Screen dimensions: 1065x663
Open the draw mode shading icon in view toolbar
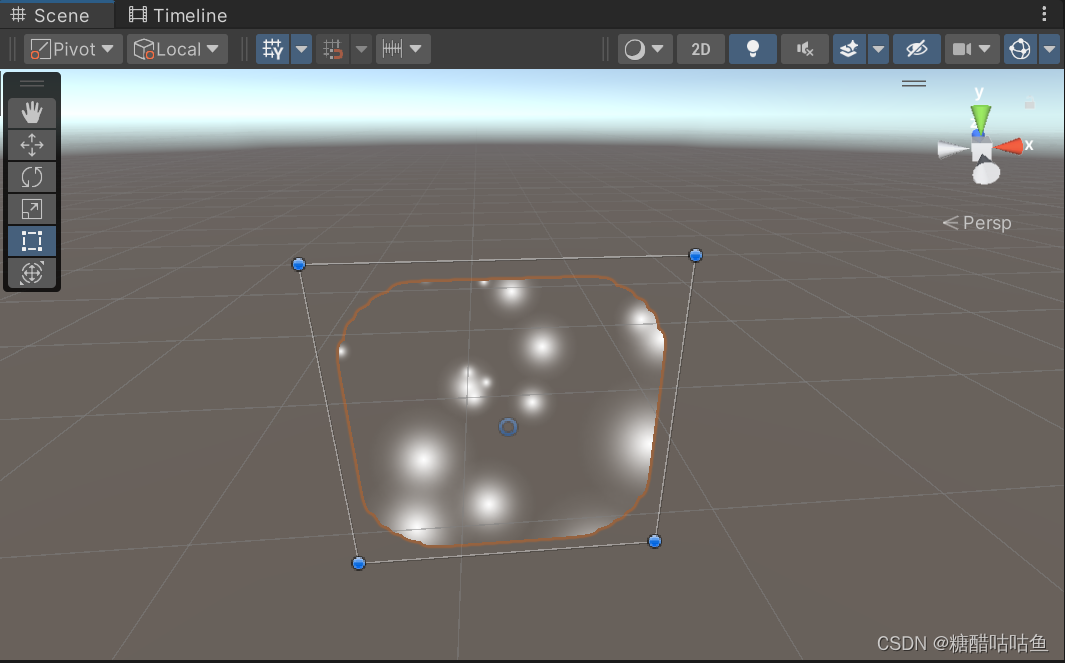(x=634, y=48)
